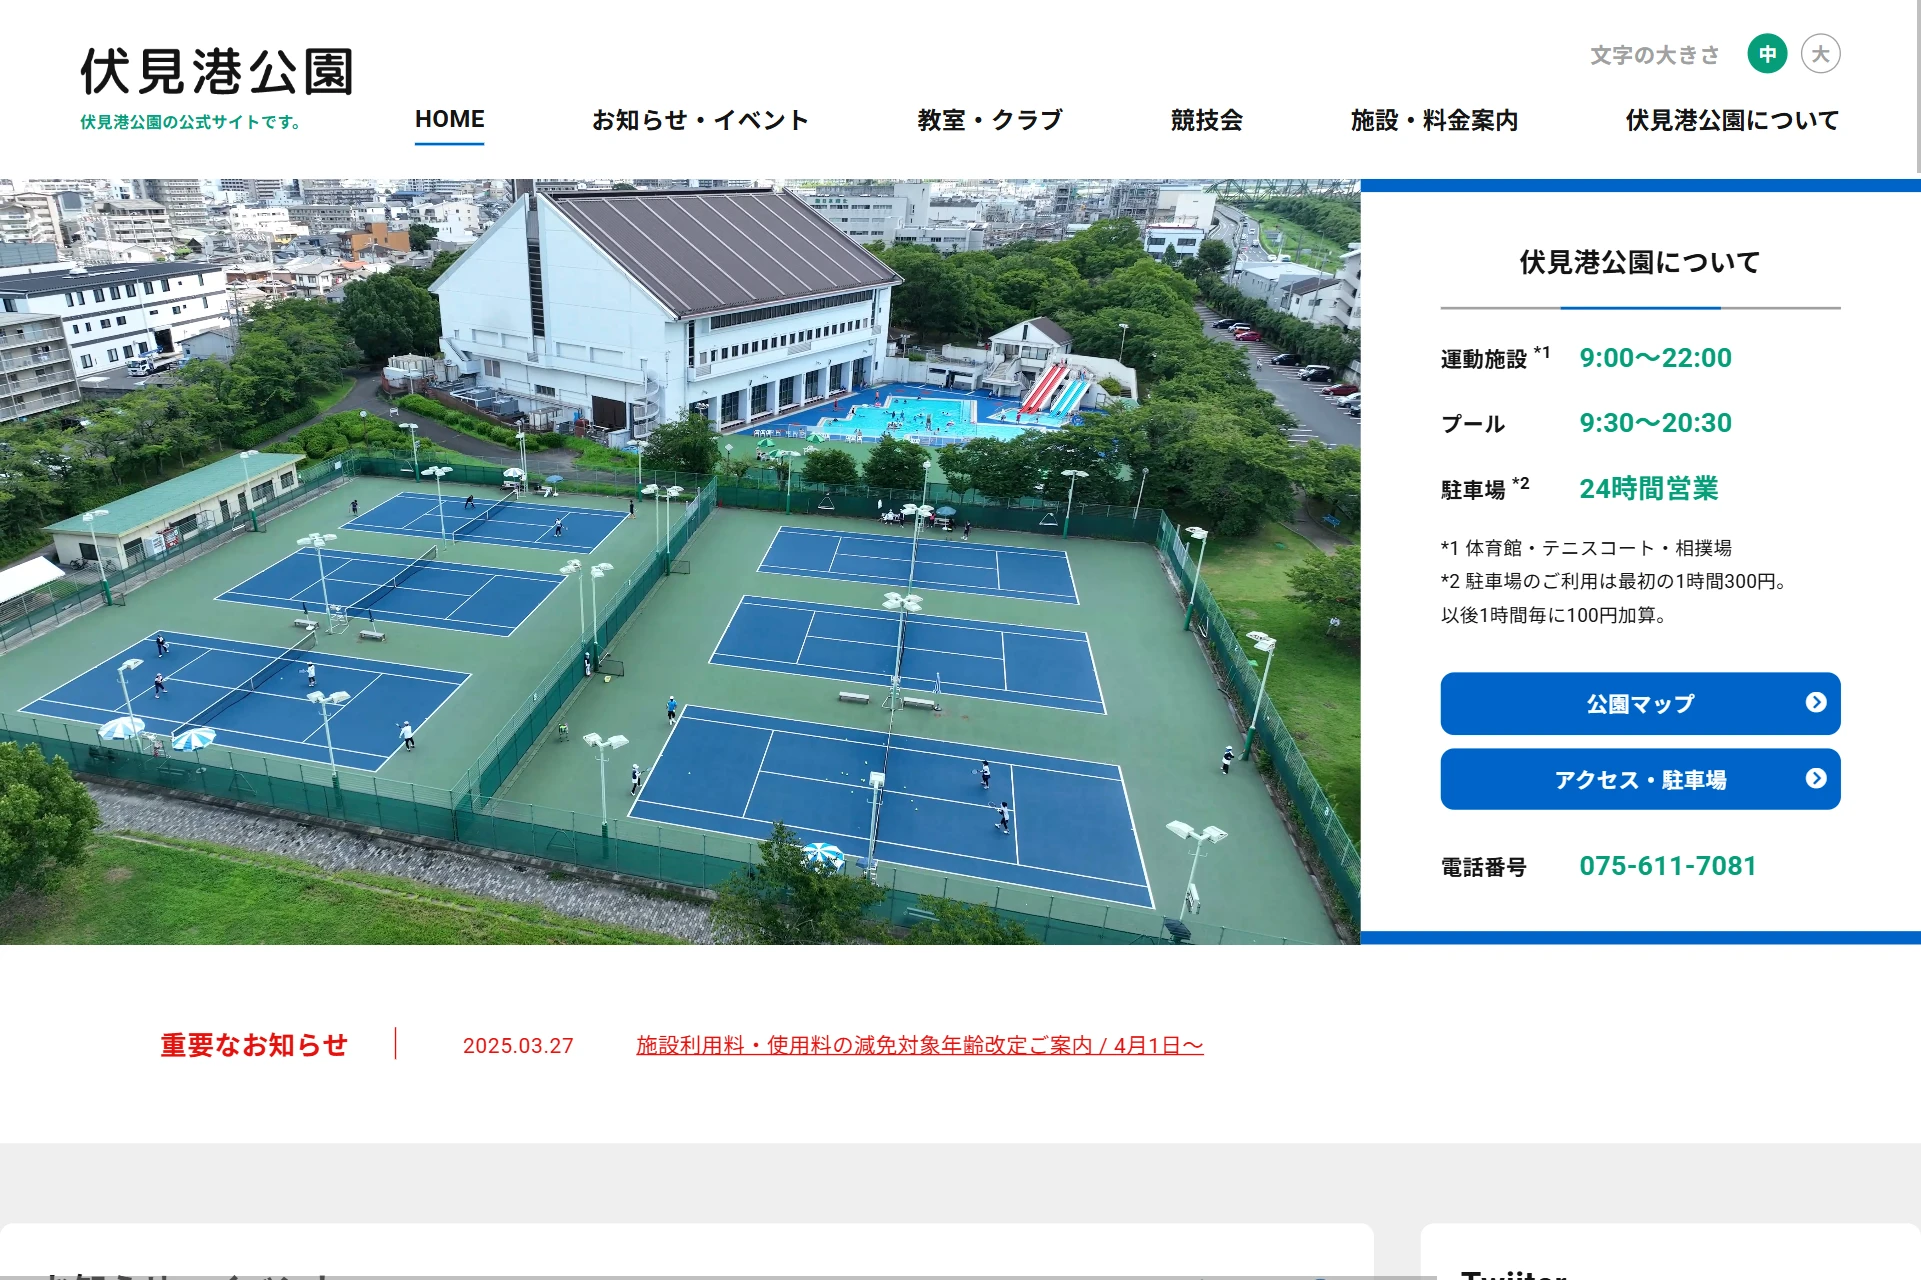Click the 伏見港公園 site logo
1921x1280 pixels.
coord(216,72)
